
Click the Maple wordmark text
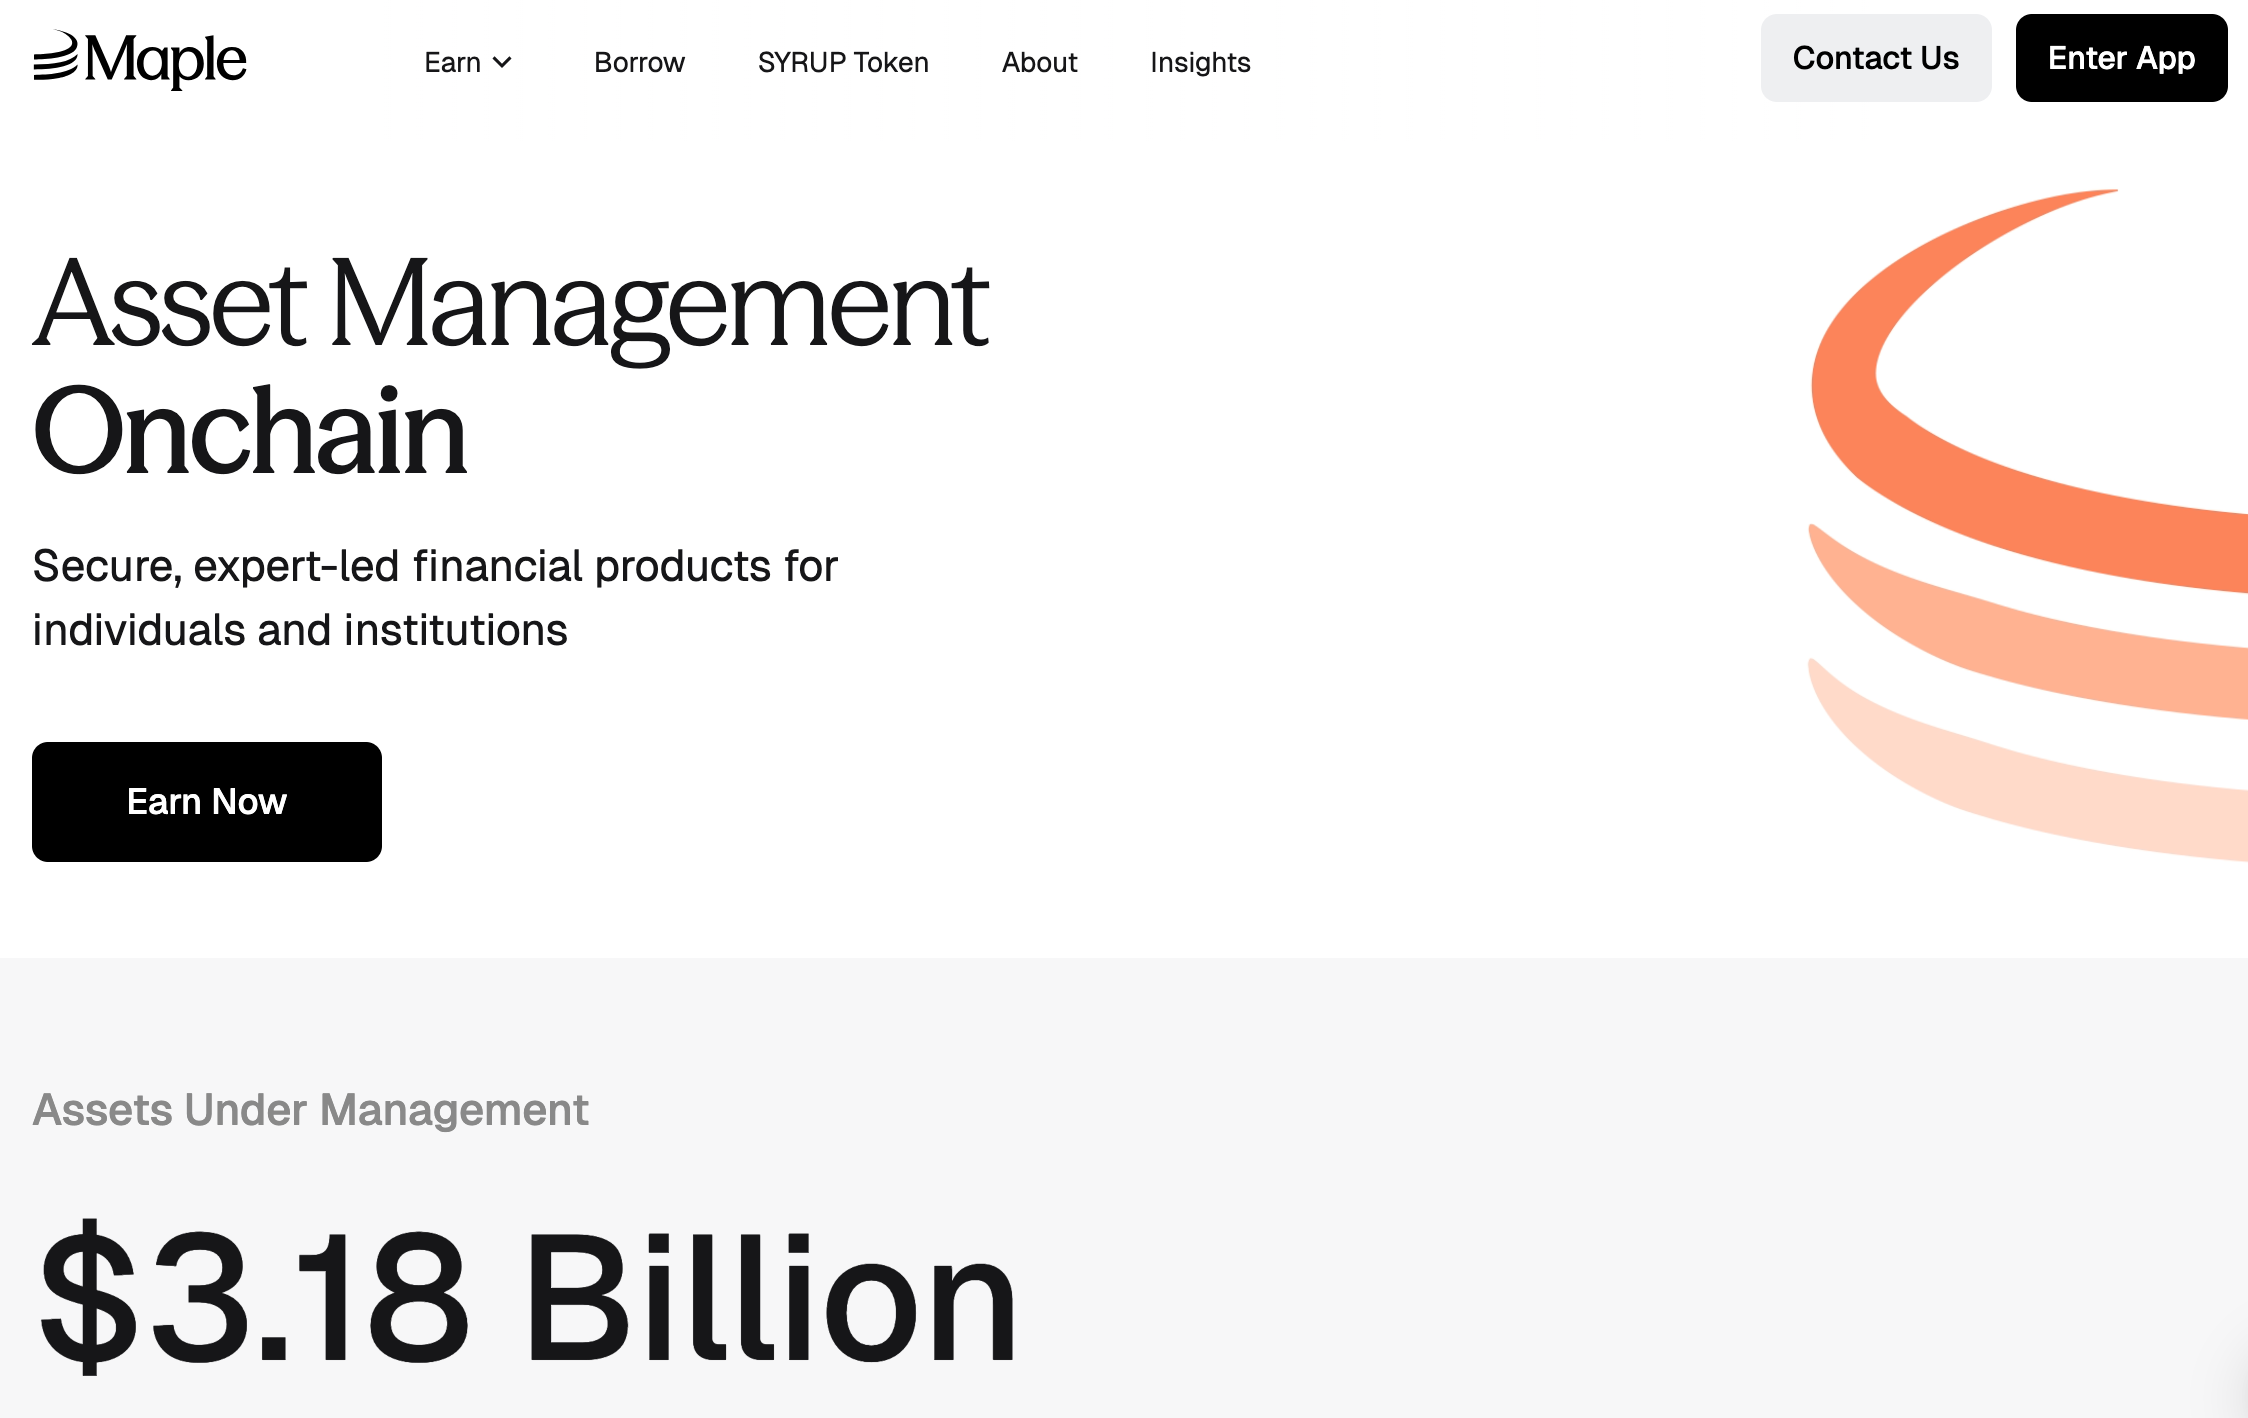click(165, 60)
